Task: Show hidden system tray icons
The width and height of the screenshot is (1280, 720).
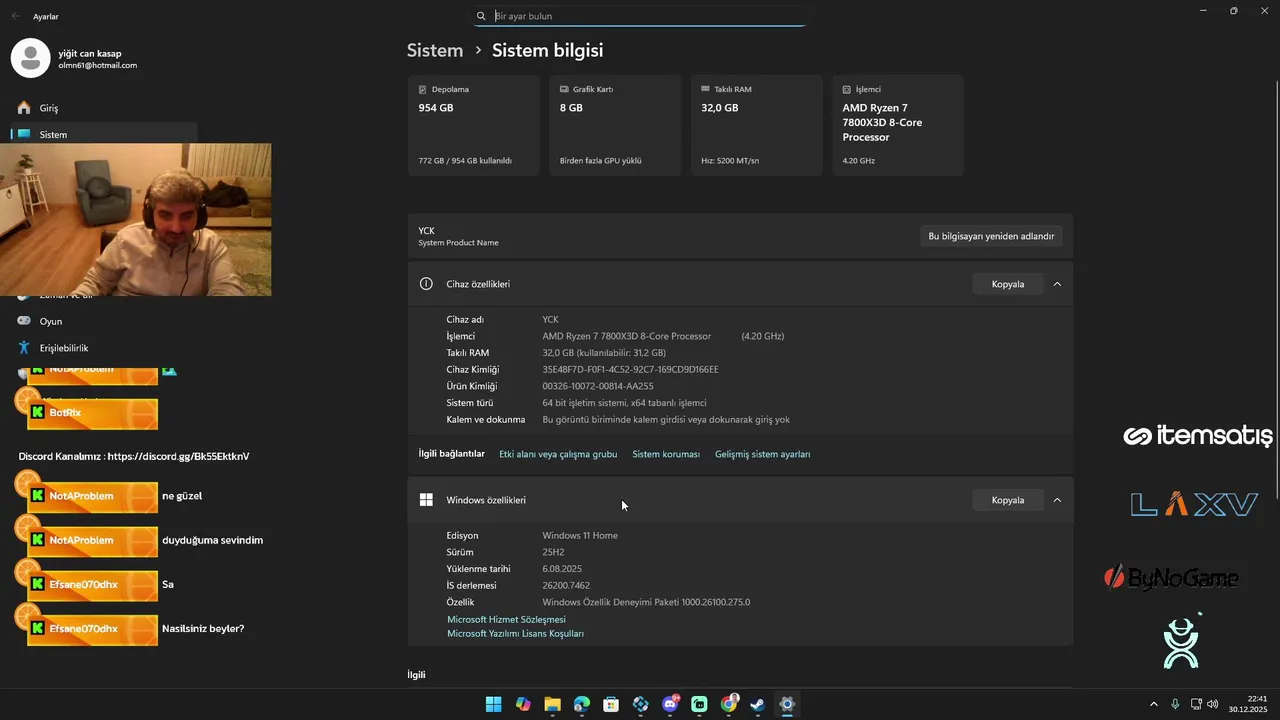Action: coord(1153,704)
